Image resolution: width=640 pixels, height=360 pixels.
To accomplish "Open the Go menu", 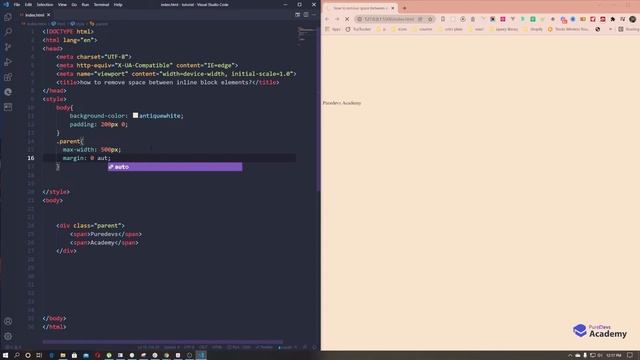I will coord(74,4).
